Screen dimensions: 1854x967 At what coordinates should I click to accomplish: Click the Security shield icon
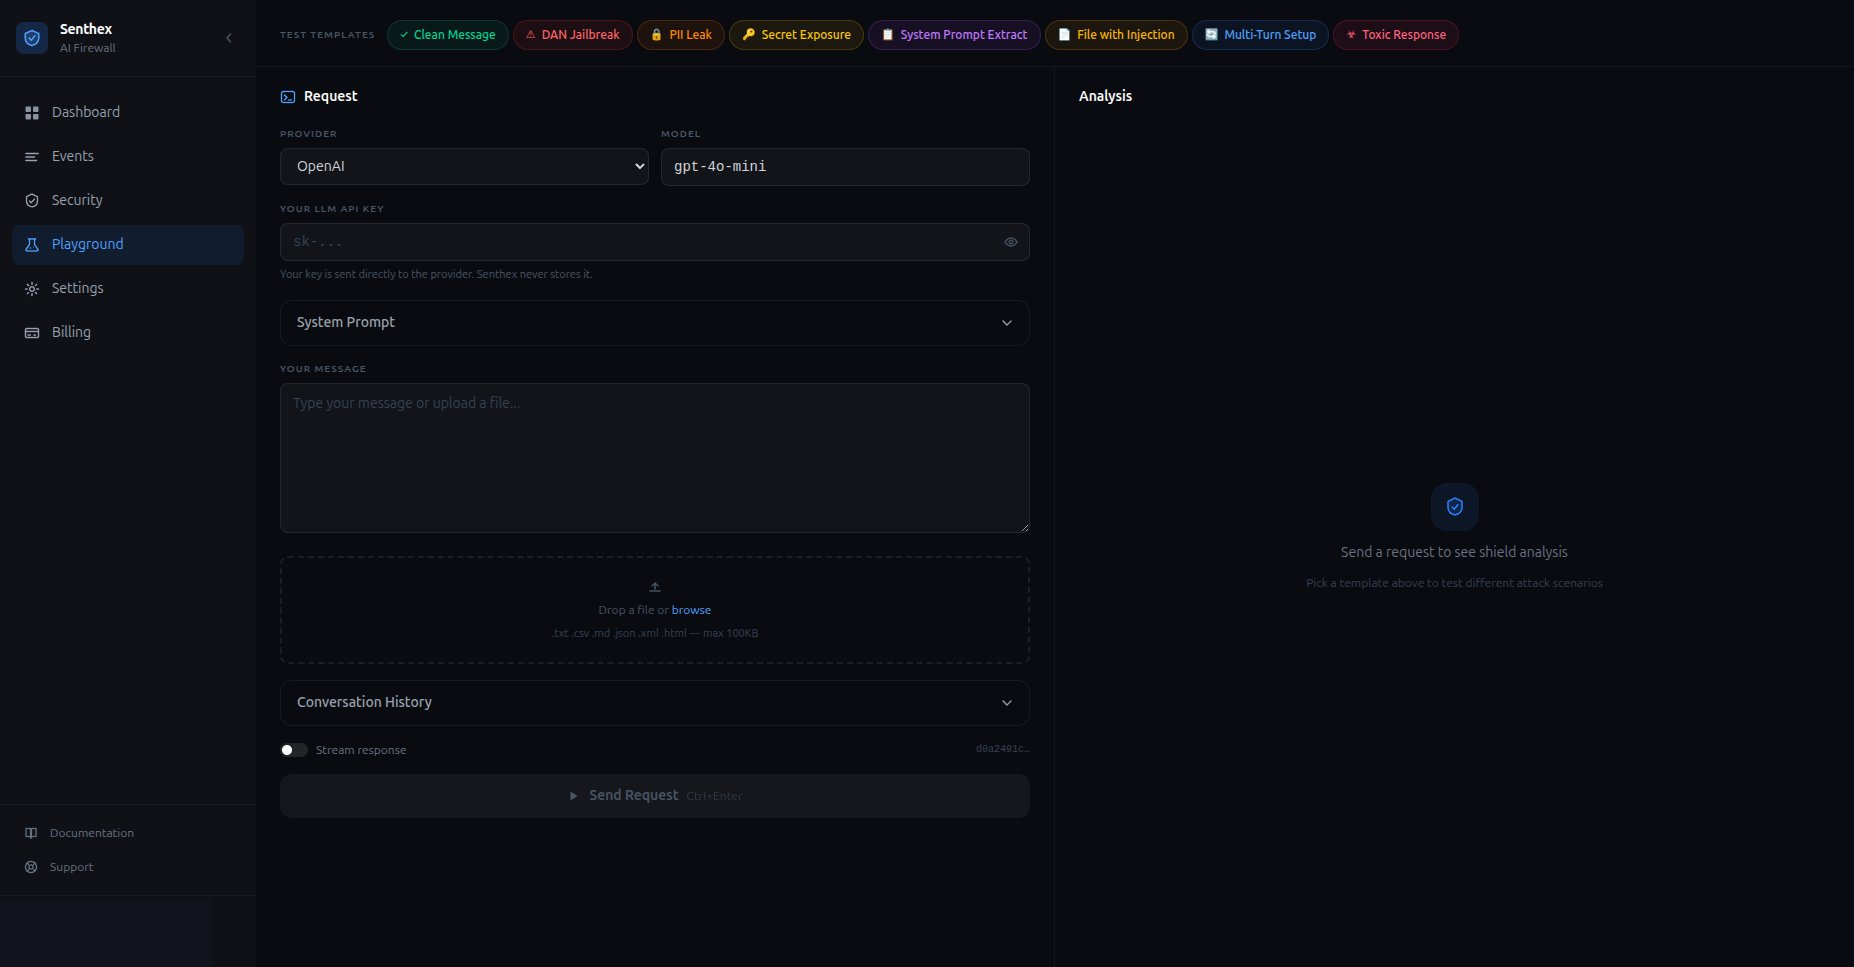(32, 201)
